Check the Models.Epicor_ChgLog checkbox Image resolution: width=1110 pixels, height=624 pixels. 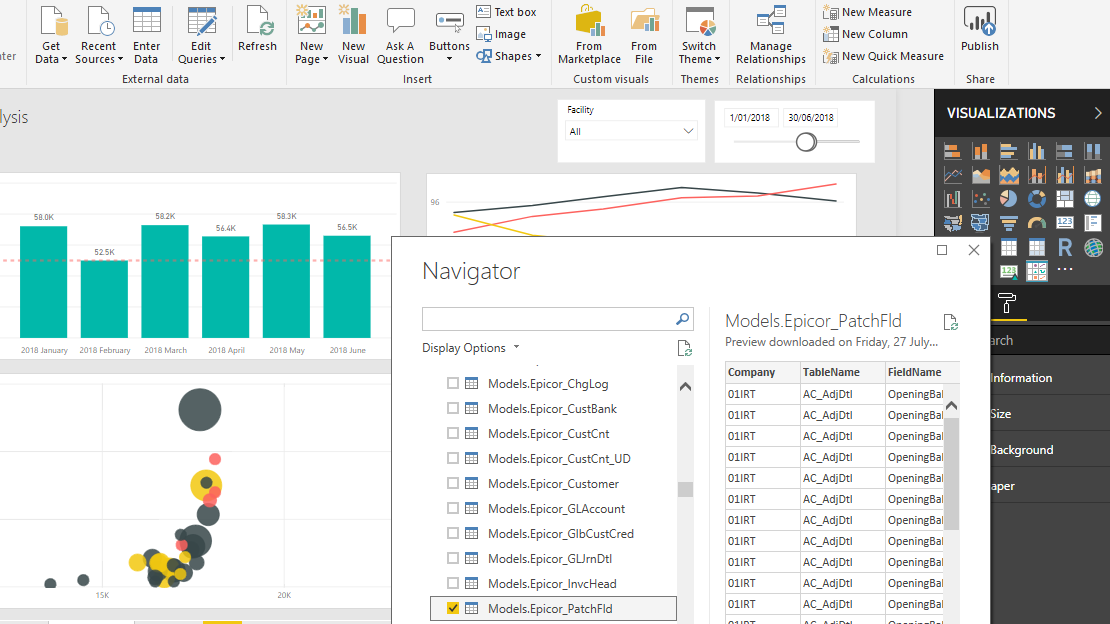[x=453, y=384]
